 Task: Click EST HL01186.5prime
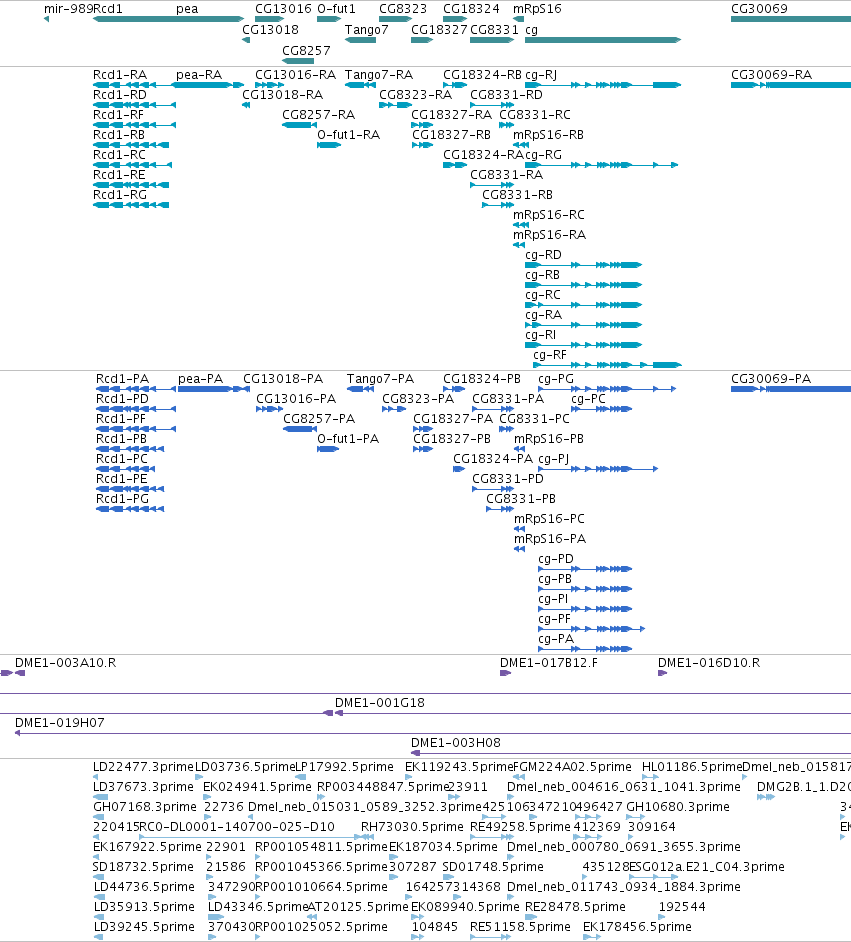692,767
